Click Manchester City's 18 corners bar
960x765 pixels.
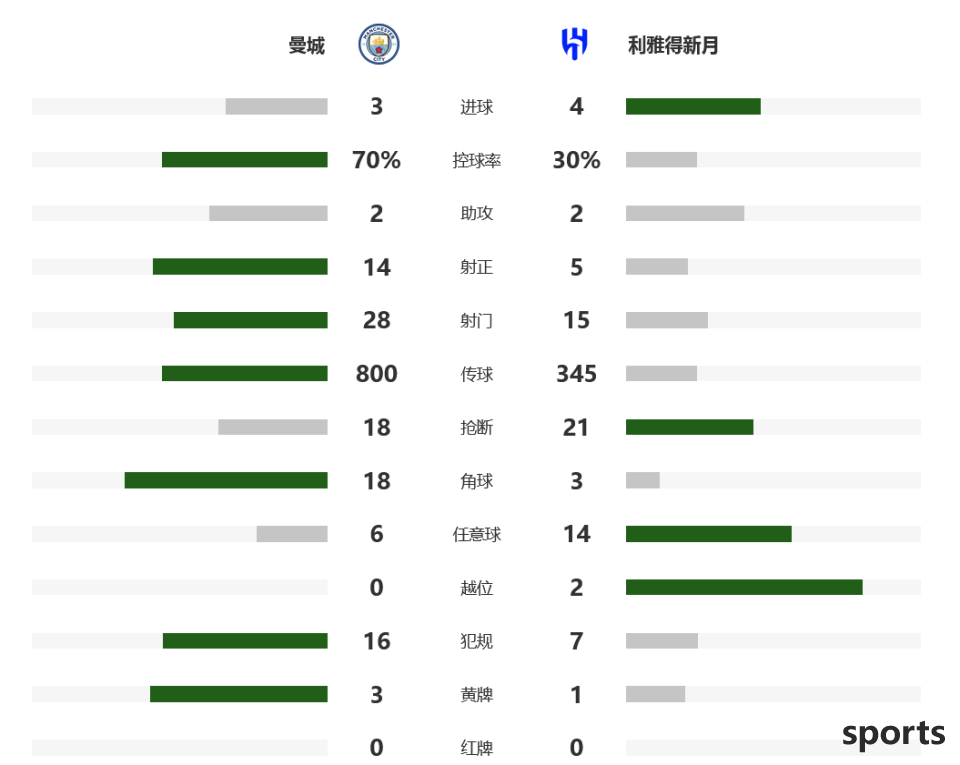point(226,480)
